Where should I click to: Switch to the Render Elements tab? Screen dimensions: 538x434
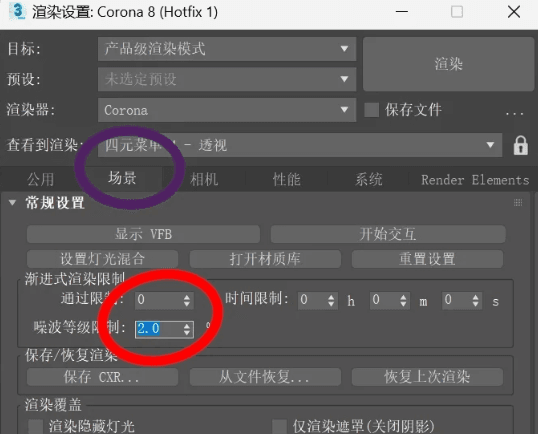(x=475, y=180)
